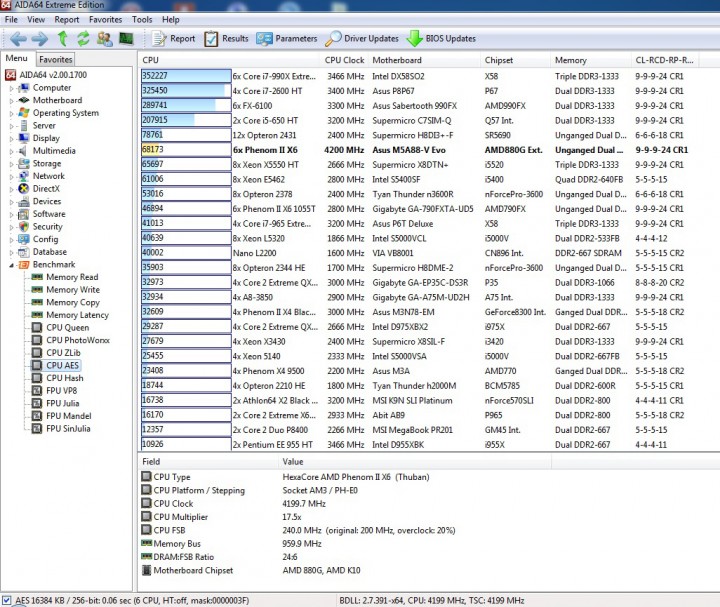Open Parameters from the toolbar
The image size is (720, 607).
[x=287, y=39]
